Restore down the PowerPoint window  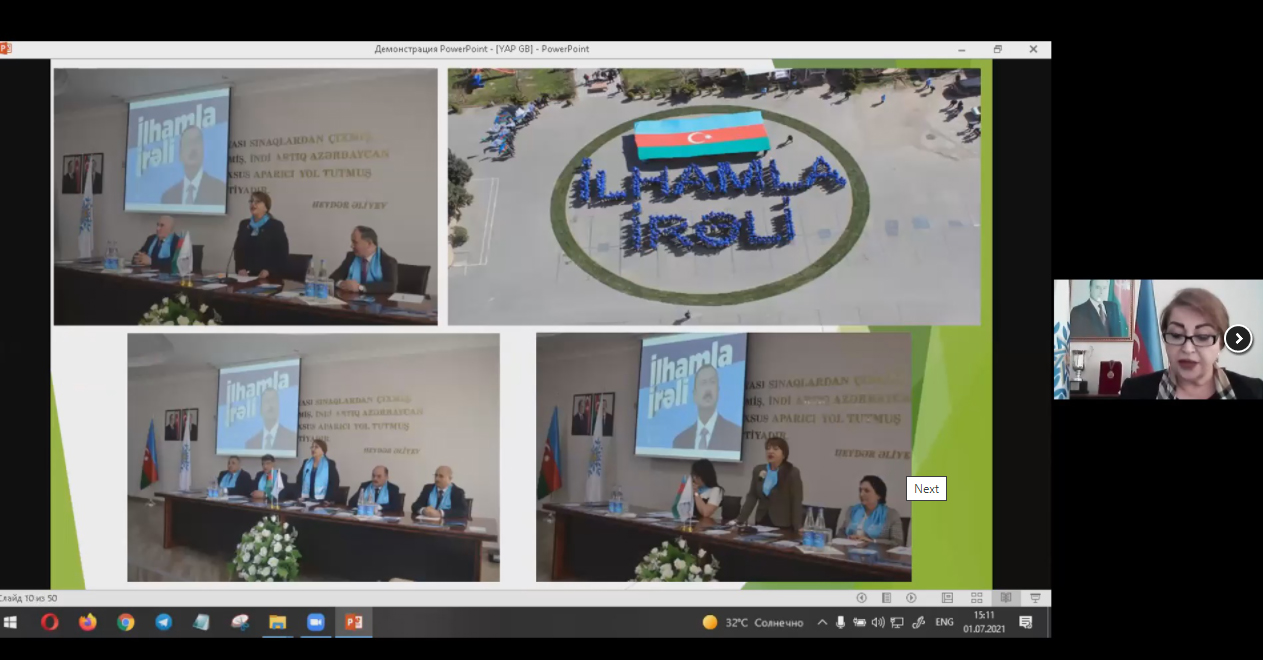pos(998,49)
